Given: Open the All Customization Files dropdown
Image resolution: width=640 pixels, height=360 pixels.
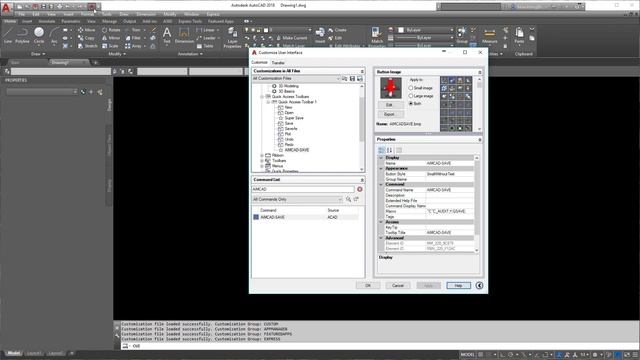Looking at the screenshot, I should (296, 78).
